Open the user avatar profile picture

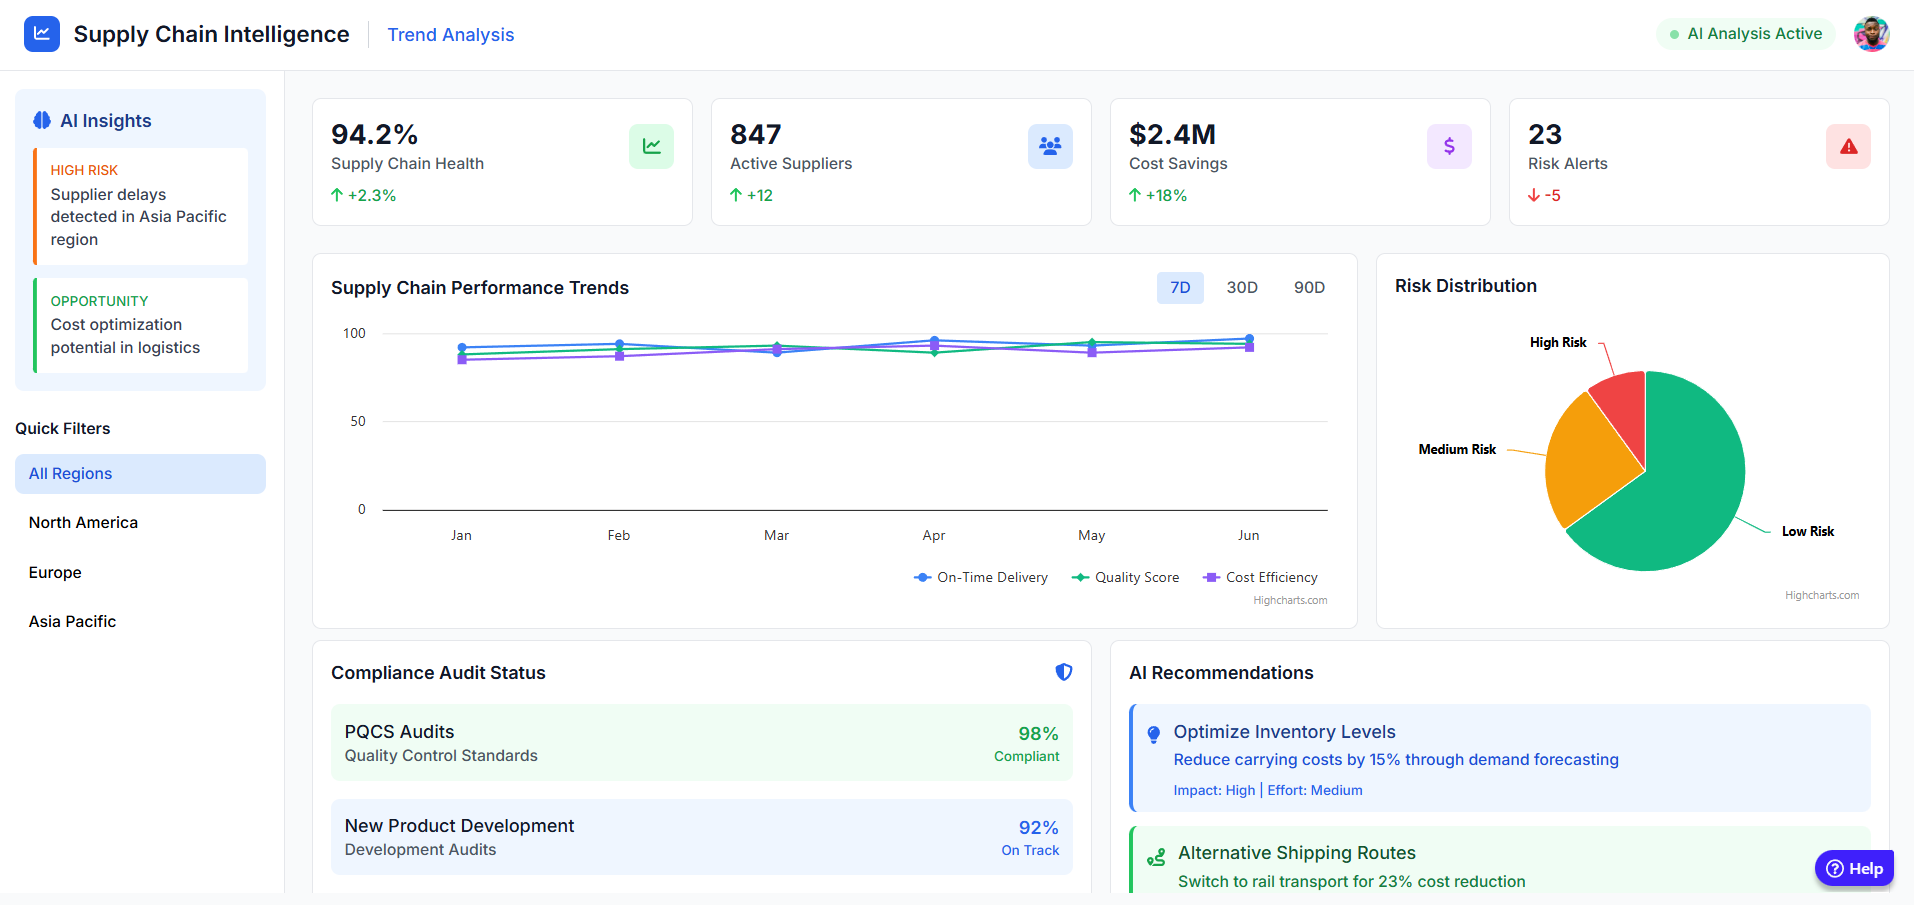point(1871,34)
